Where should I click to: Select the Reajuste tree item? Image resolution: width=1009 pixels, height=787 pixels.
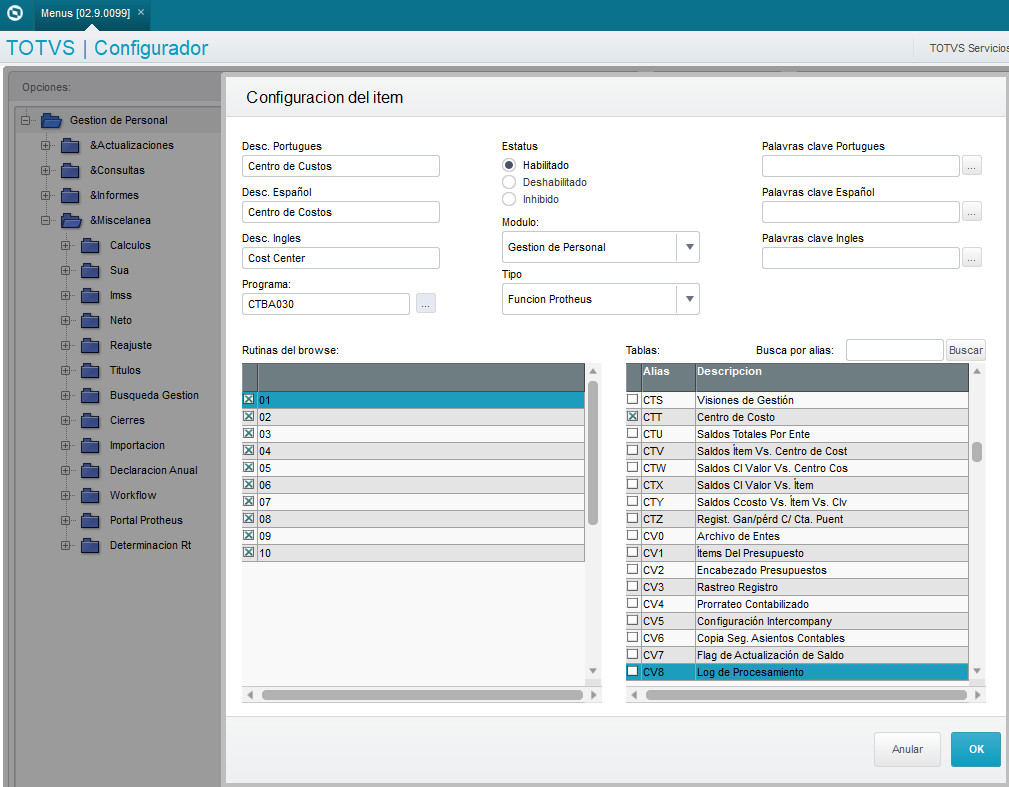point(131,346)
